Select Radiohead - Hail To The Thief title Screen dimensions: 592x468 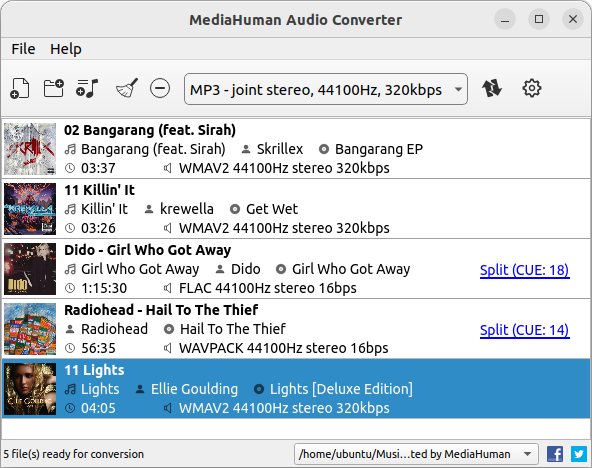(161, 310)
